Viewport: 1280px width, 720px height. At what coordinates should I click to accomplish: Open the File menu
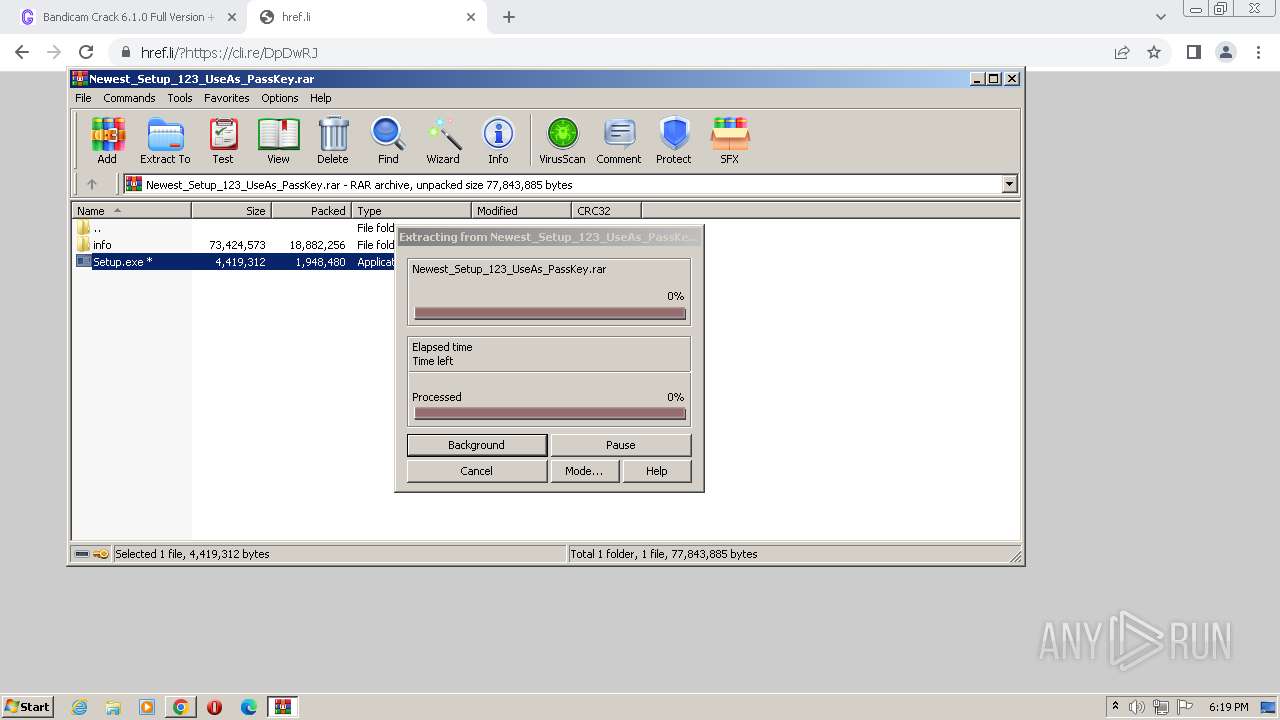[x=83, y=98]
